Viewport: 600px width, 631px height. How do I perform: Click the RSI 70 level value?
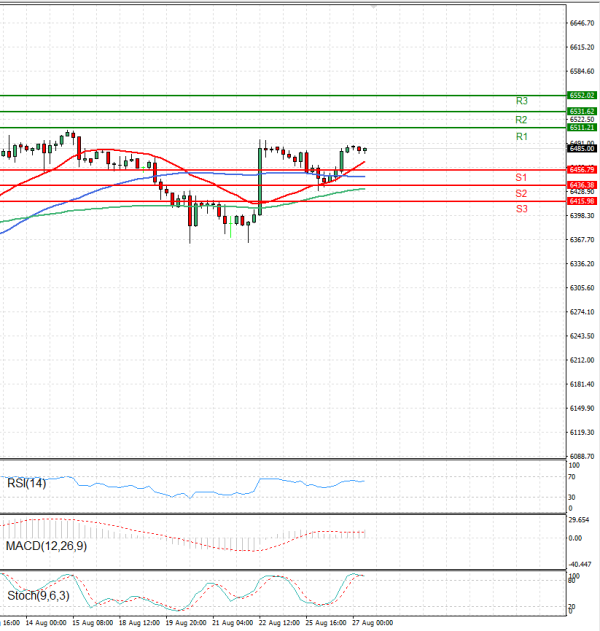pyautogui.click(x=571, y=477)
